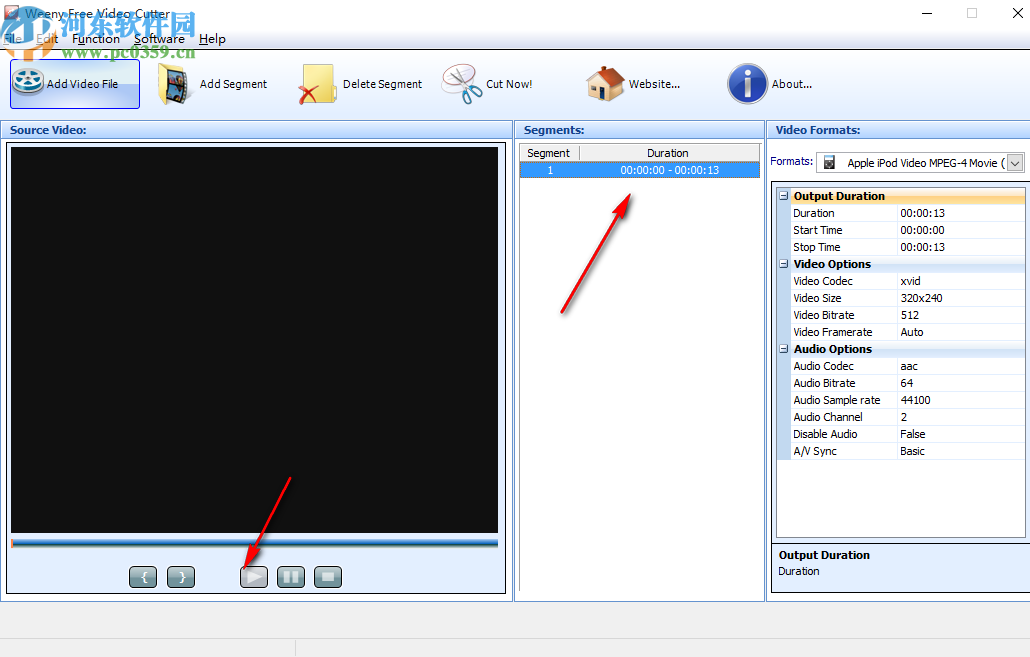Open the Website using the home icon
Viewport: 1030px width, 657px height.
coord(604,83)
